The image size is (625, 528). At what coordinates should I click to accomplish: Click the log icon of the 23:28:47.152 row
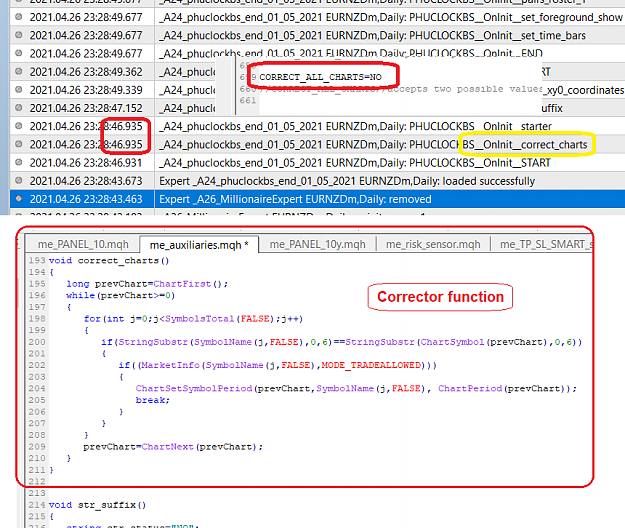coord(18,108)
